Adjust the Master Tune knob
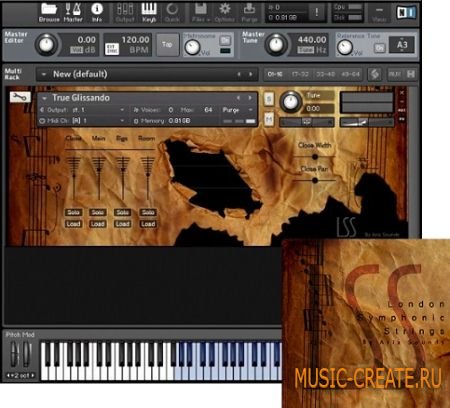This screenshot has height=408, width=450. click(276, 44)
